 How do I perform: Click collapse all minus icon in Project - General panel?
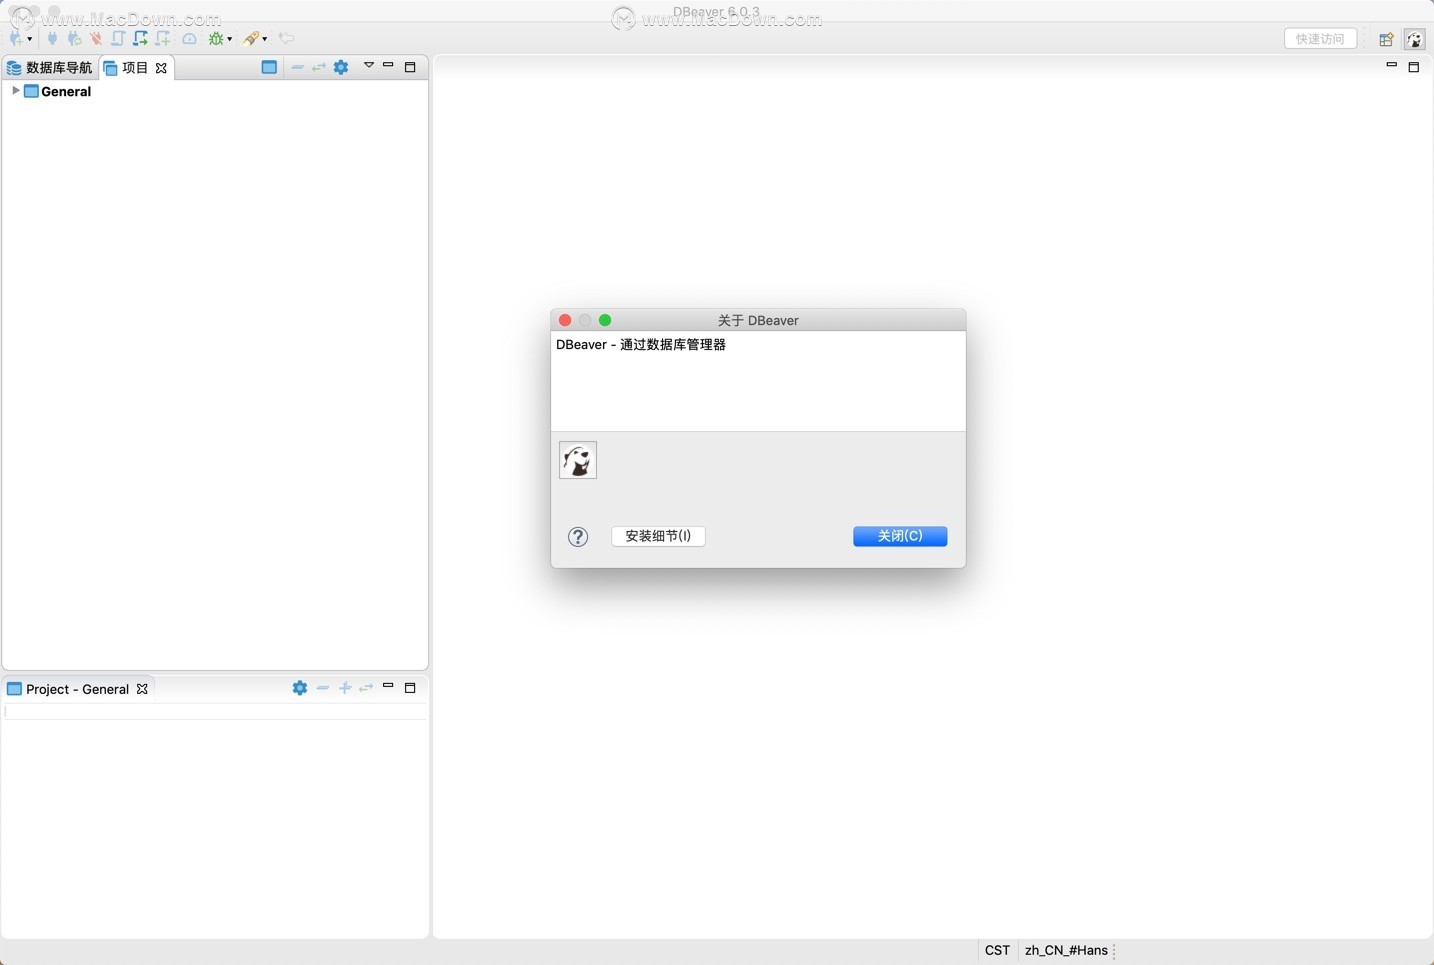[x=323, y=688]
